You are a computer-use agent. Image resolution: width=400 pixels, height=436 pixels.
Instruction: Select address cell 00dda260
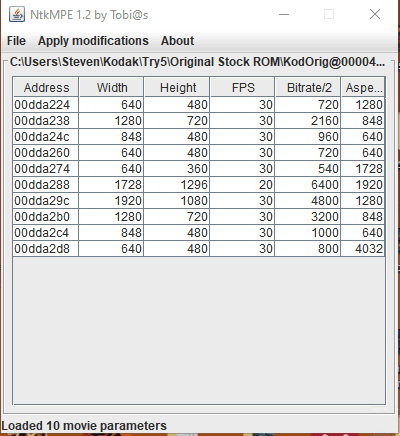(46, 153)
